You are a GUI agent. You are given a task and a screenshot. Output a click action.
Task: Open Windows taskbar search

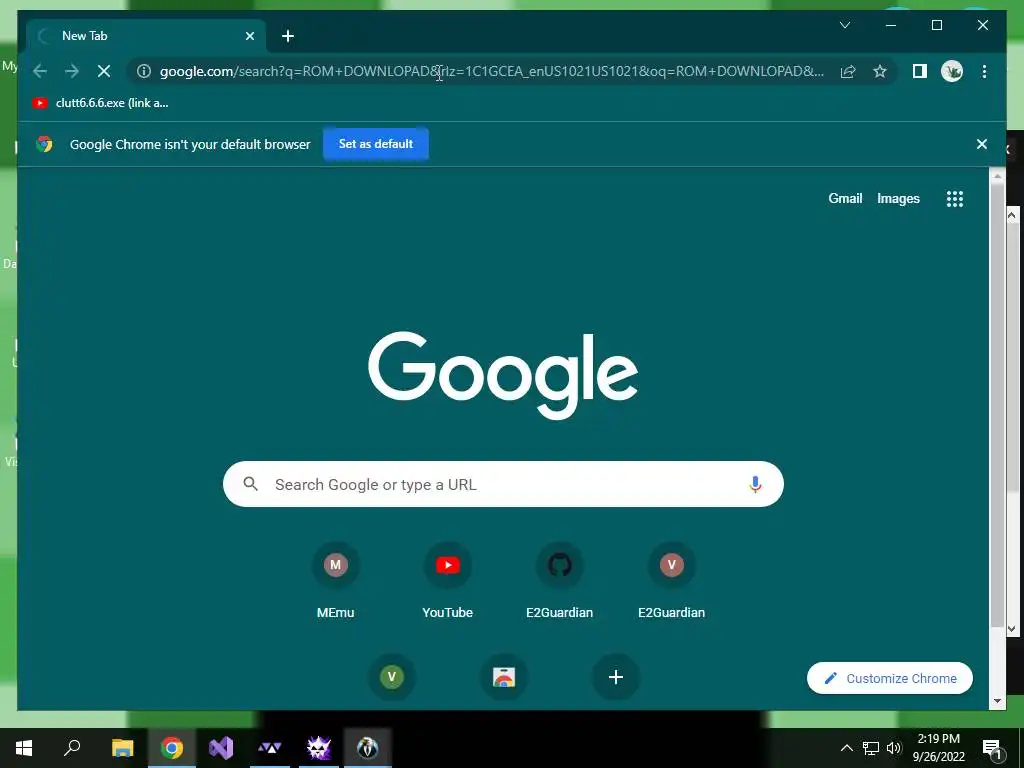(72, 748)
